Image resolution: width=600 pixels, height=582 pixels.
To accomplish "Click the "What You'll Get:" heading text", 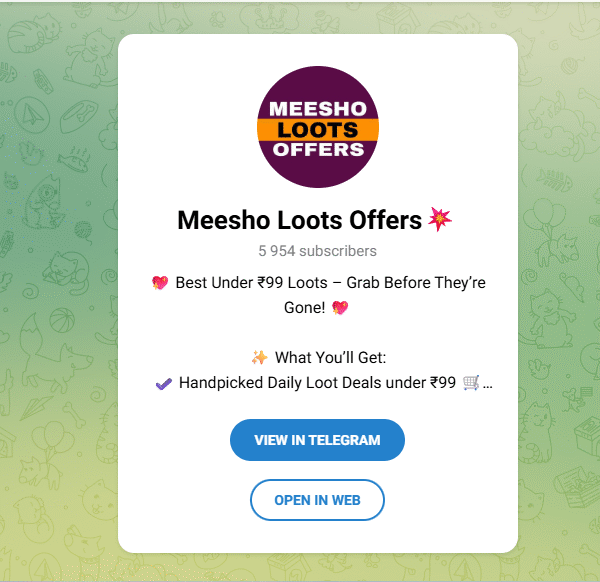I will click(x=330, y=358).
